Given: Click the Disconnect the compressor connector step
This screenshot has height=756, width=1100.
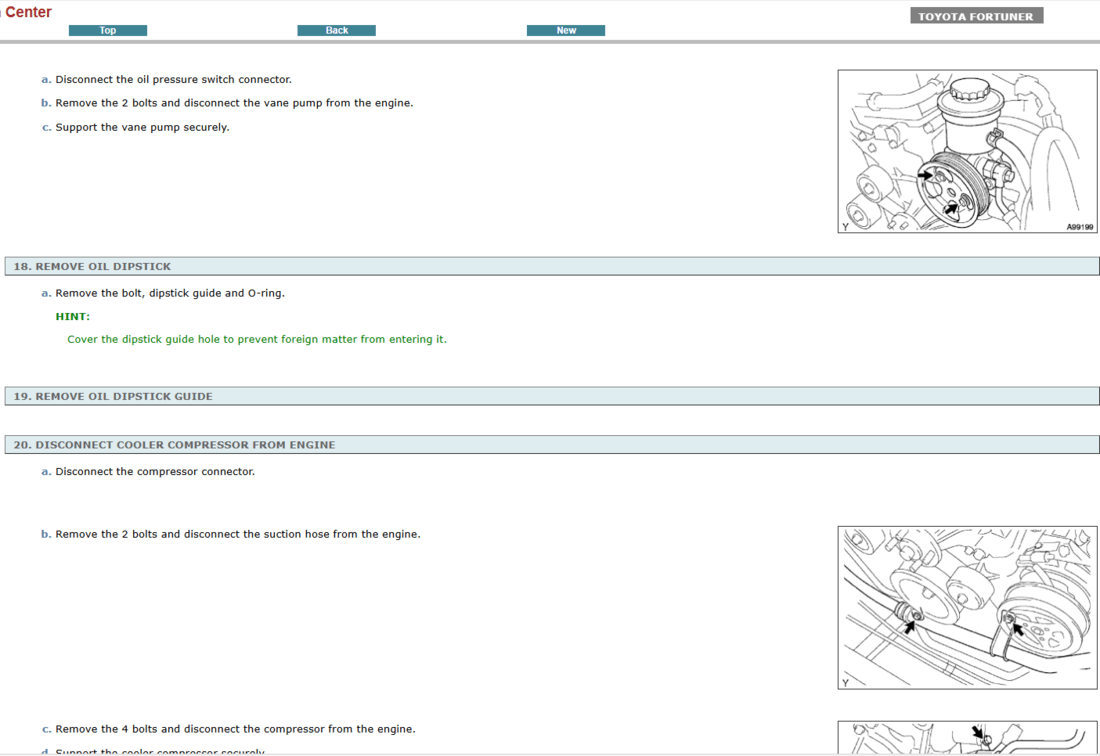Looking at the screenshot, I should coord(155,472).
